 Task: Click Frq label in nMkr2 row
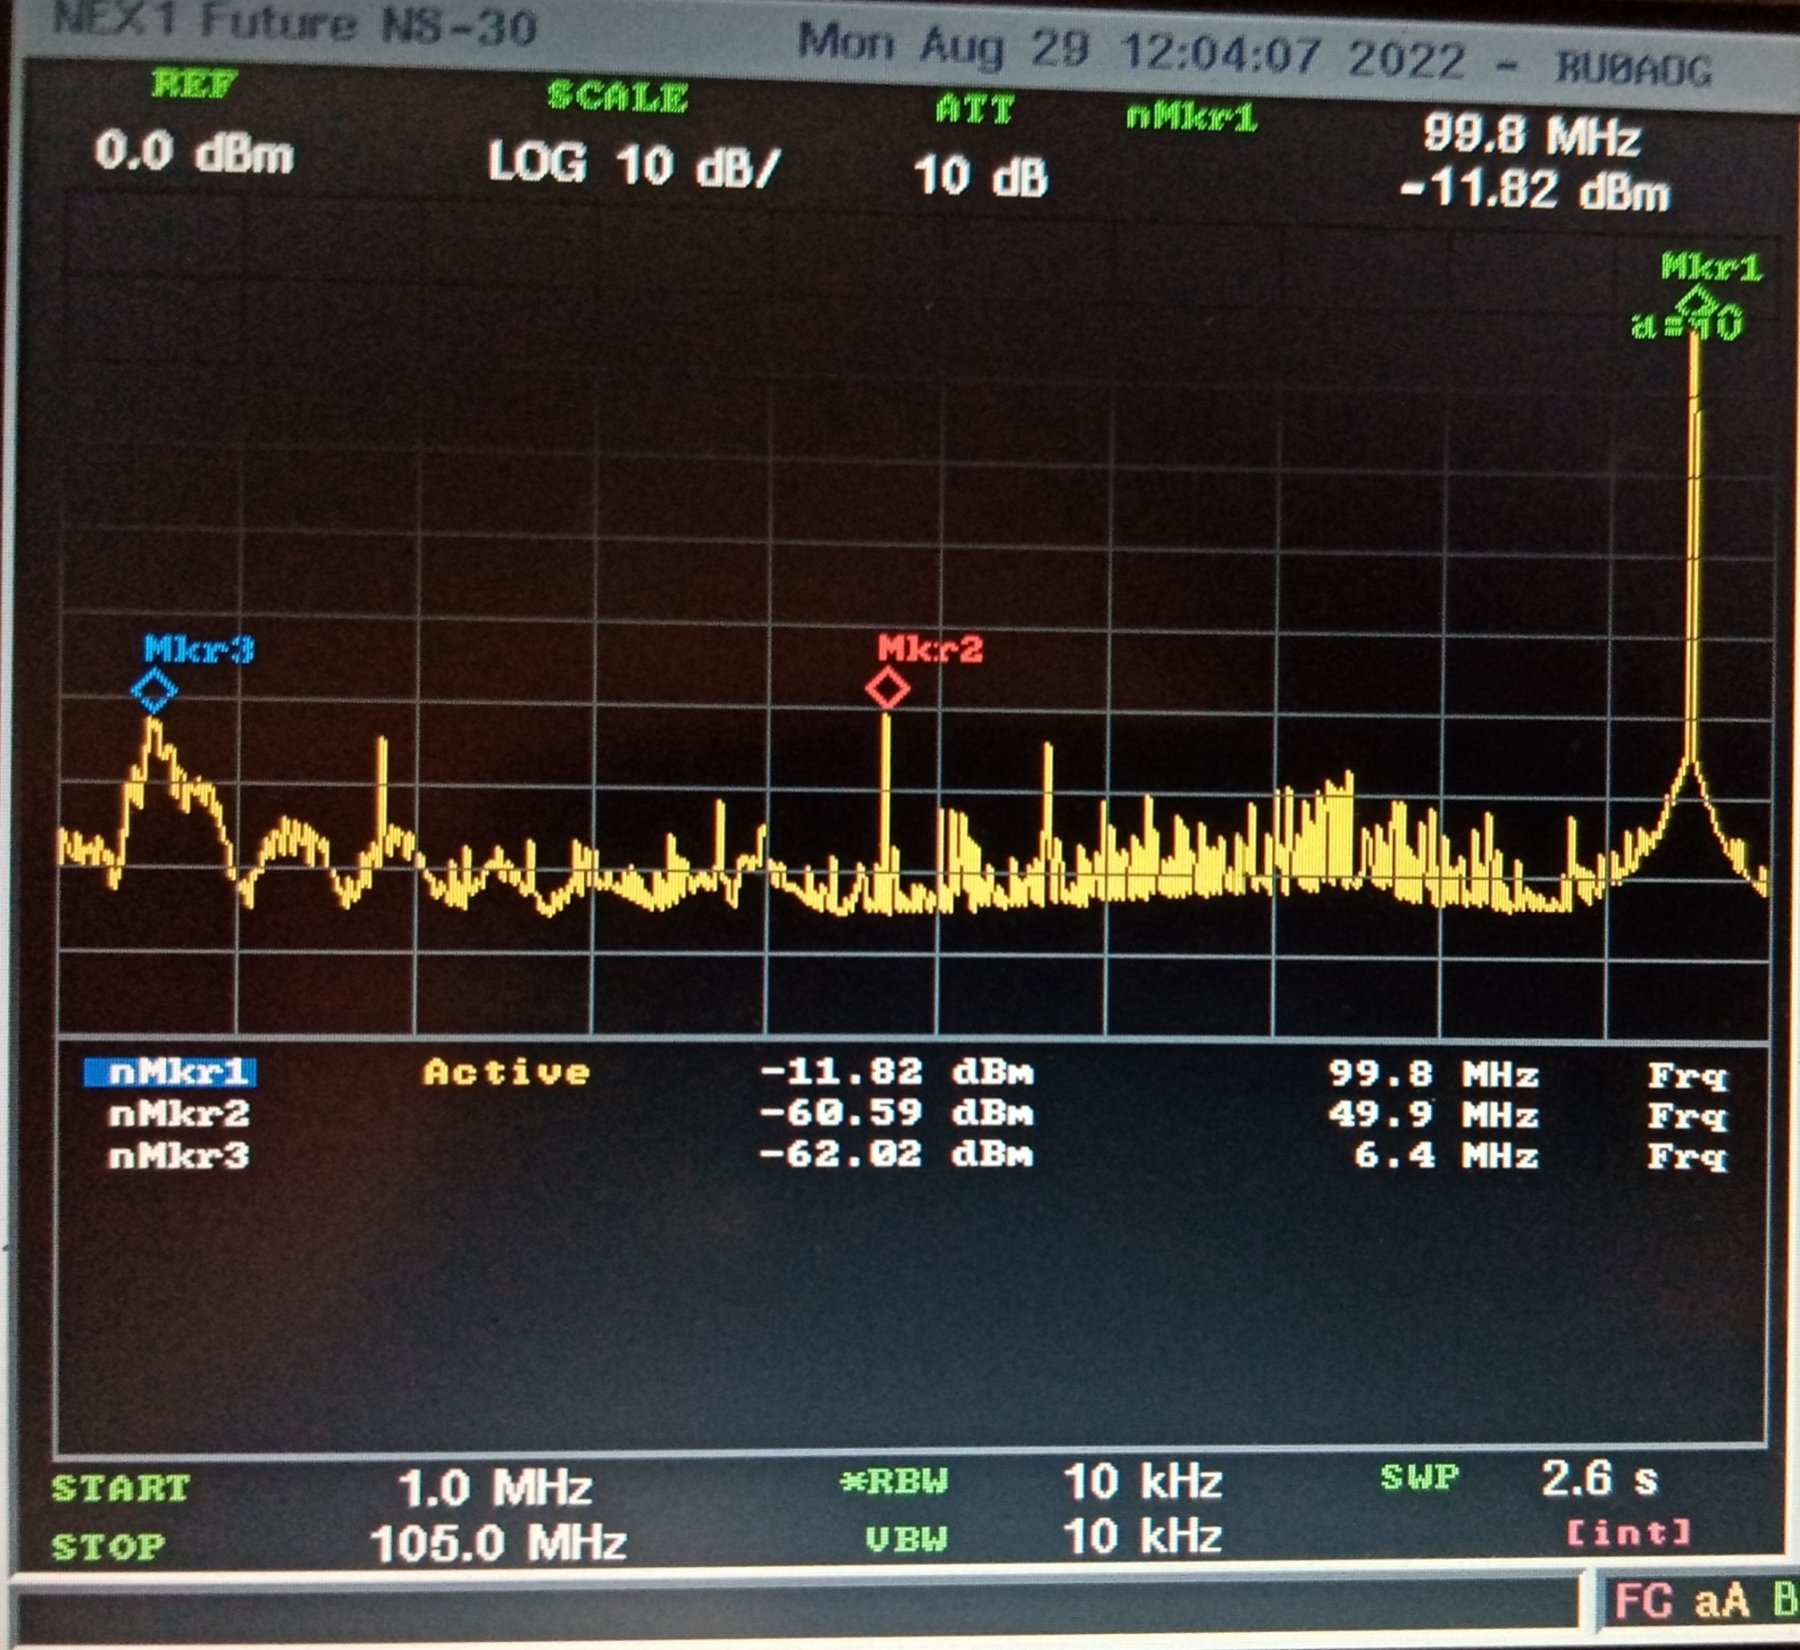click(1687, 1117)
